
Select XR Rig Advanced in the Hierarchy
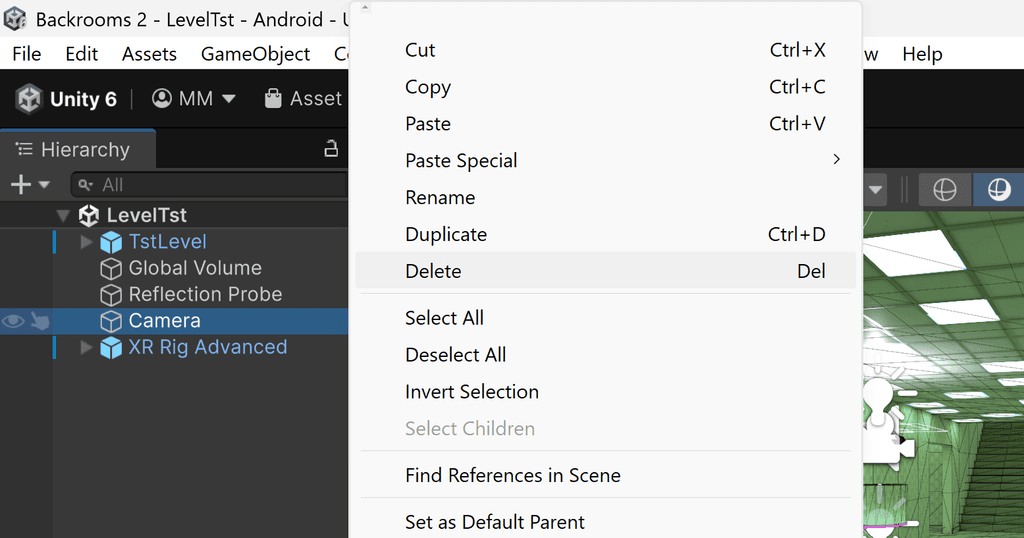point(208,347)
